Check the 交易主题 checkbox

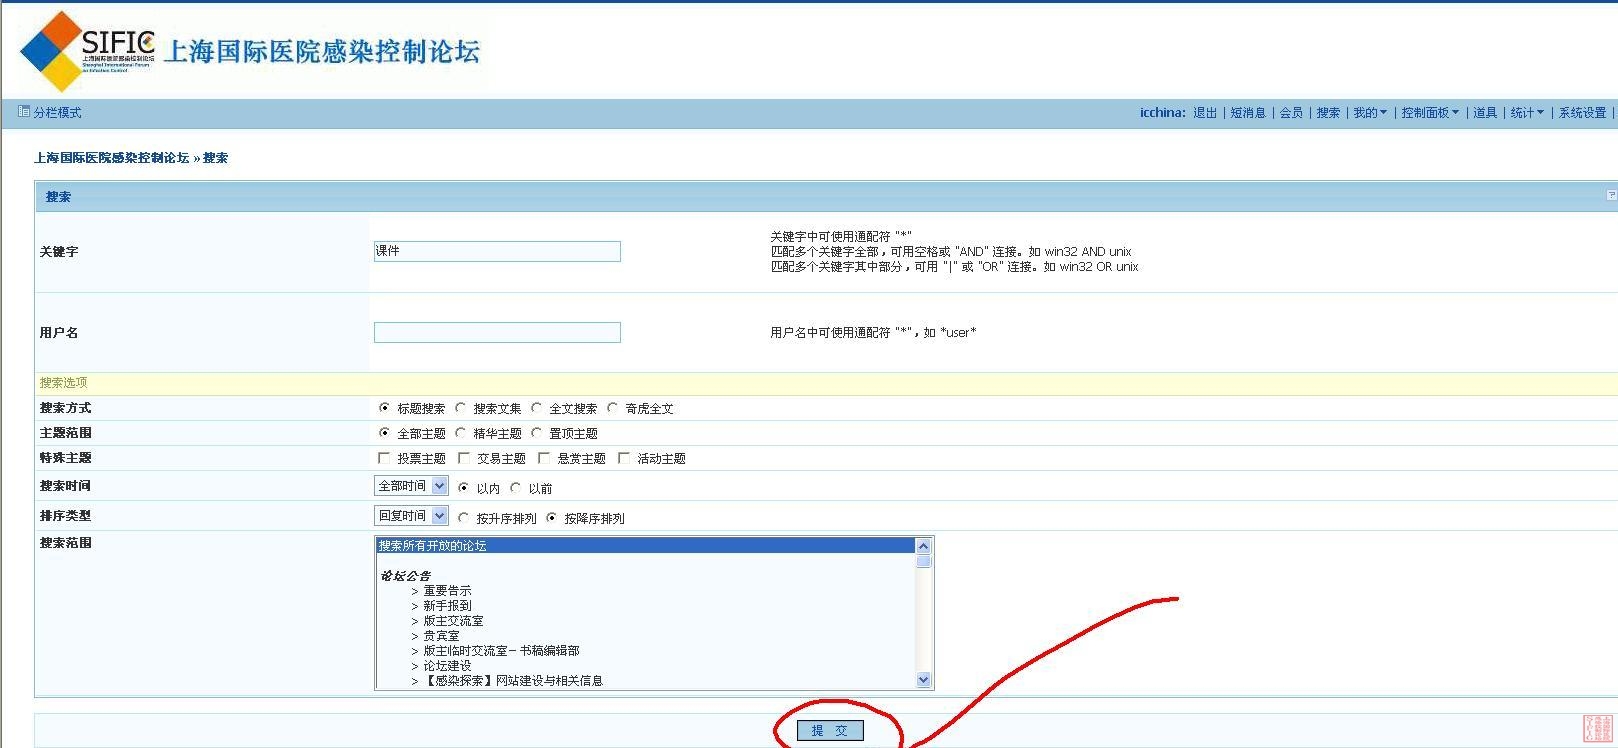click(464, 458)
